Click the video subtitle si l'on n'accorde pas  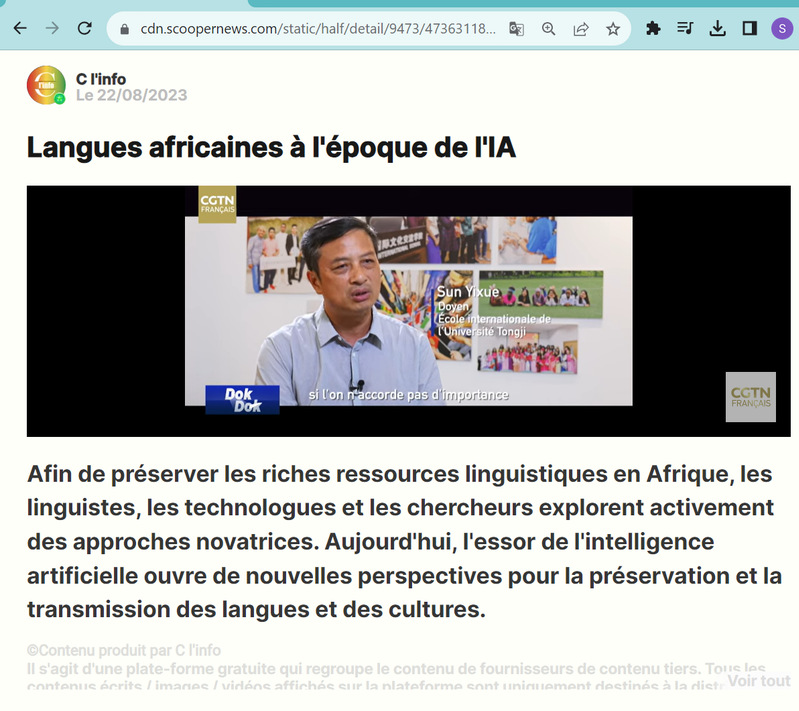(x=409, y=395)
